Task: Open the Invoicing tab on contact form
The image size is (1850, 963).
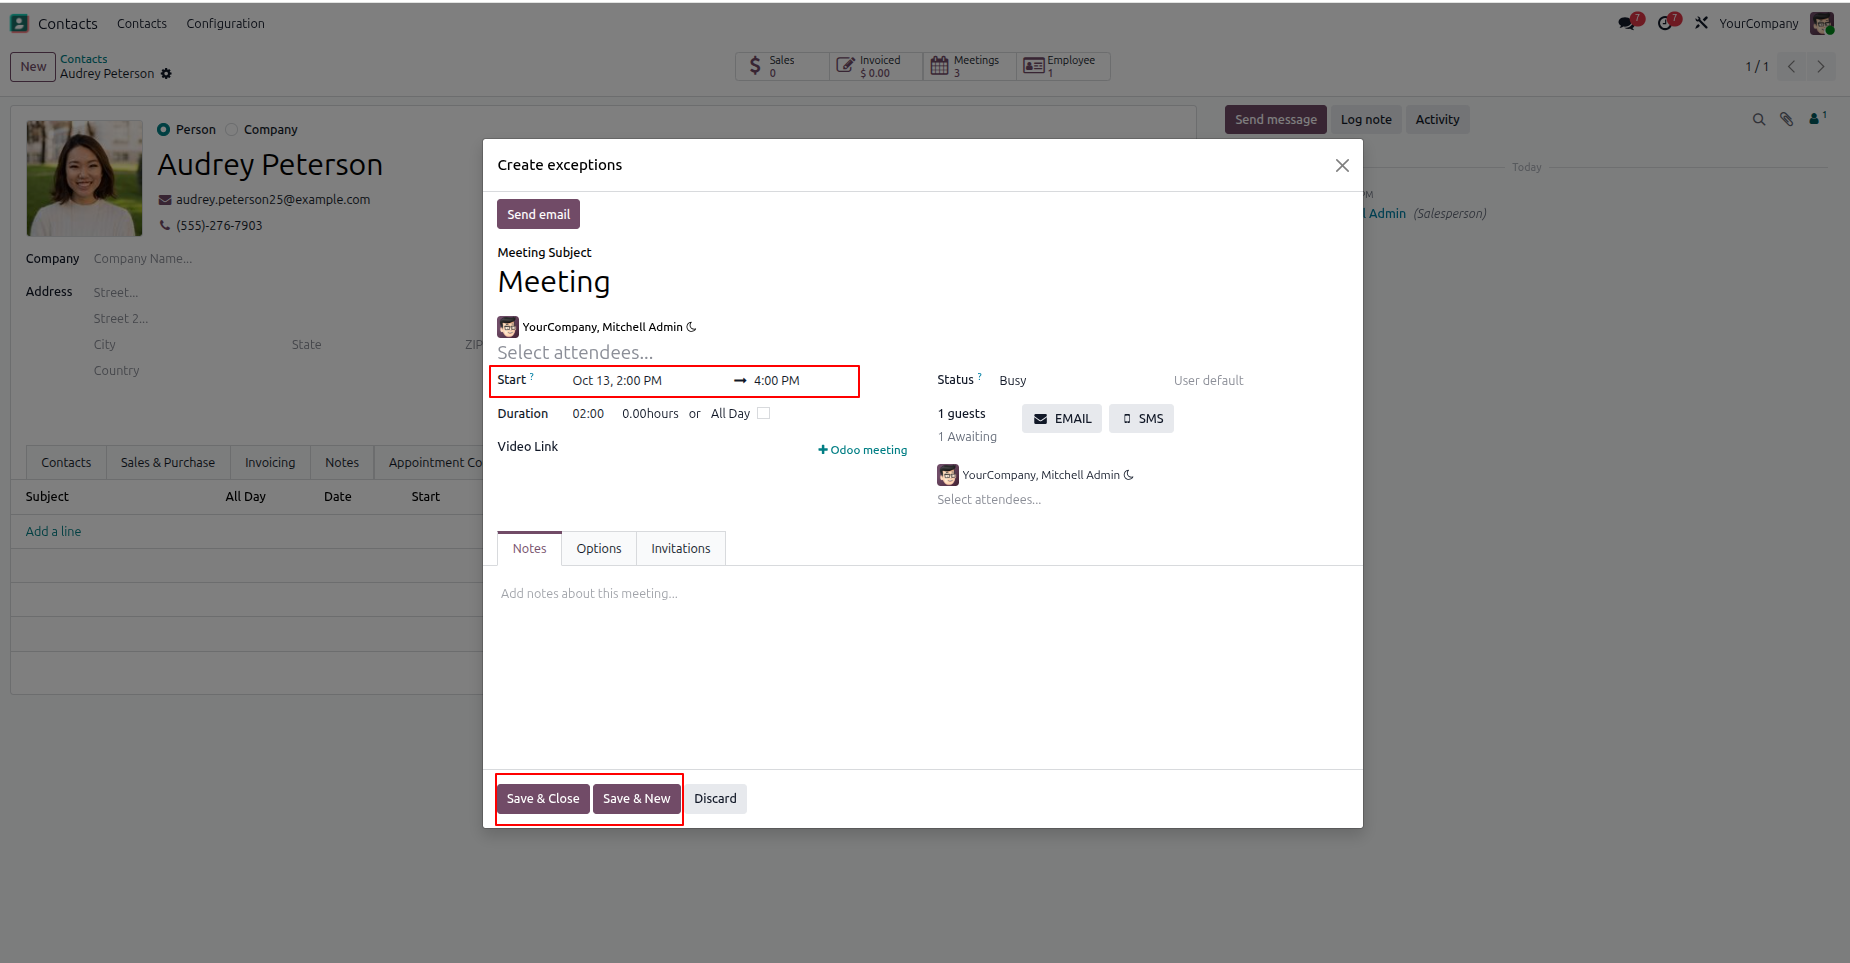Action: [x=270, y=463]
